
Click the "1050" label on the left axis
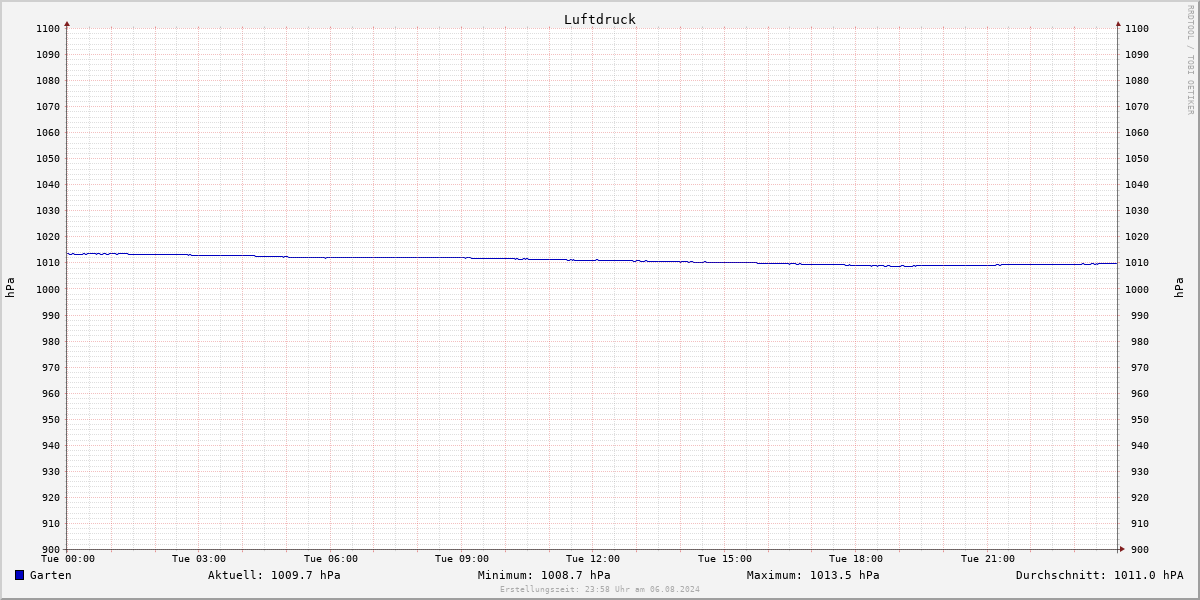48,158
